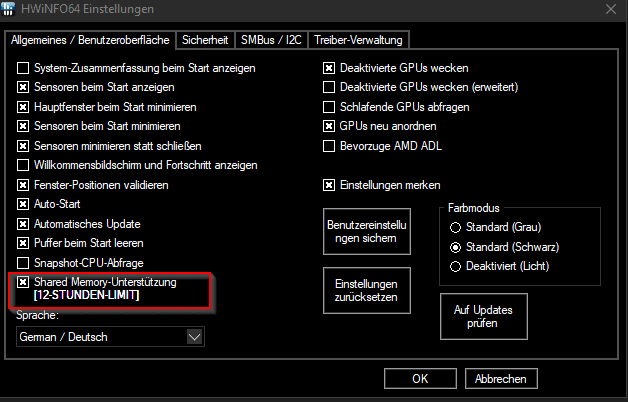Choose Deaktiviert (Licht) color mode
The height and width of the screenshot is (402, 628).
tap(455, 266)
